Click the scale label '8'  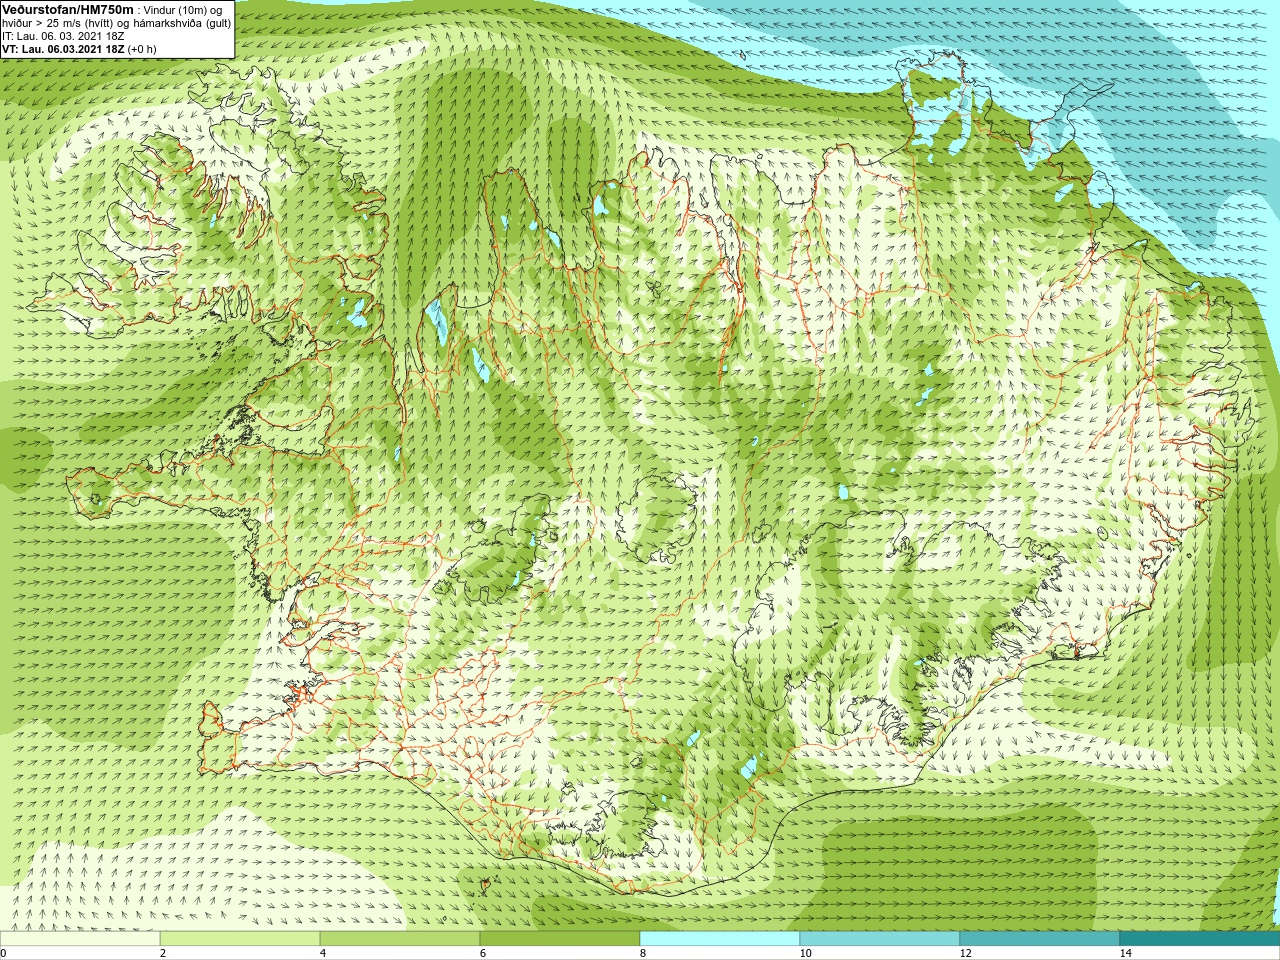point(643,953)
